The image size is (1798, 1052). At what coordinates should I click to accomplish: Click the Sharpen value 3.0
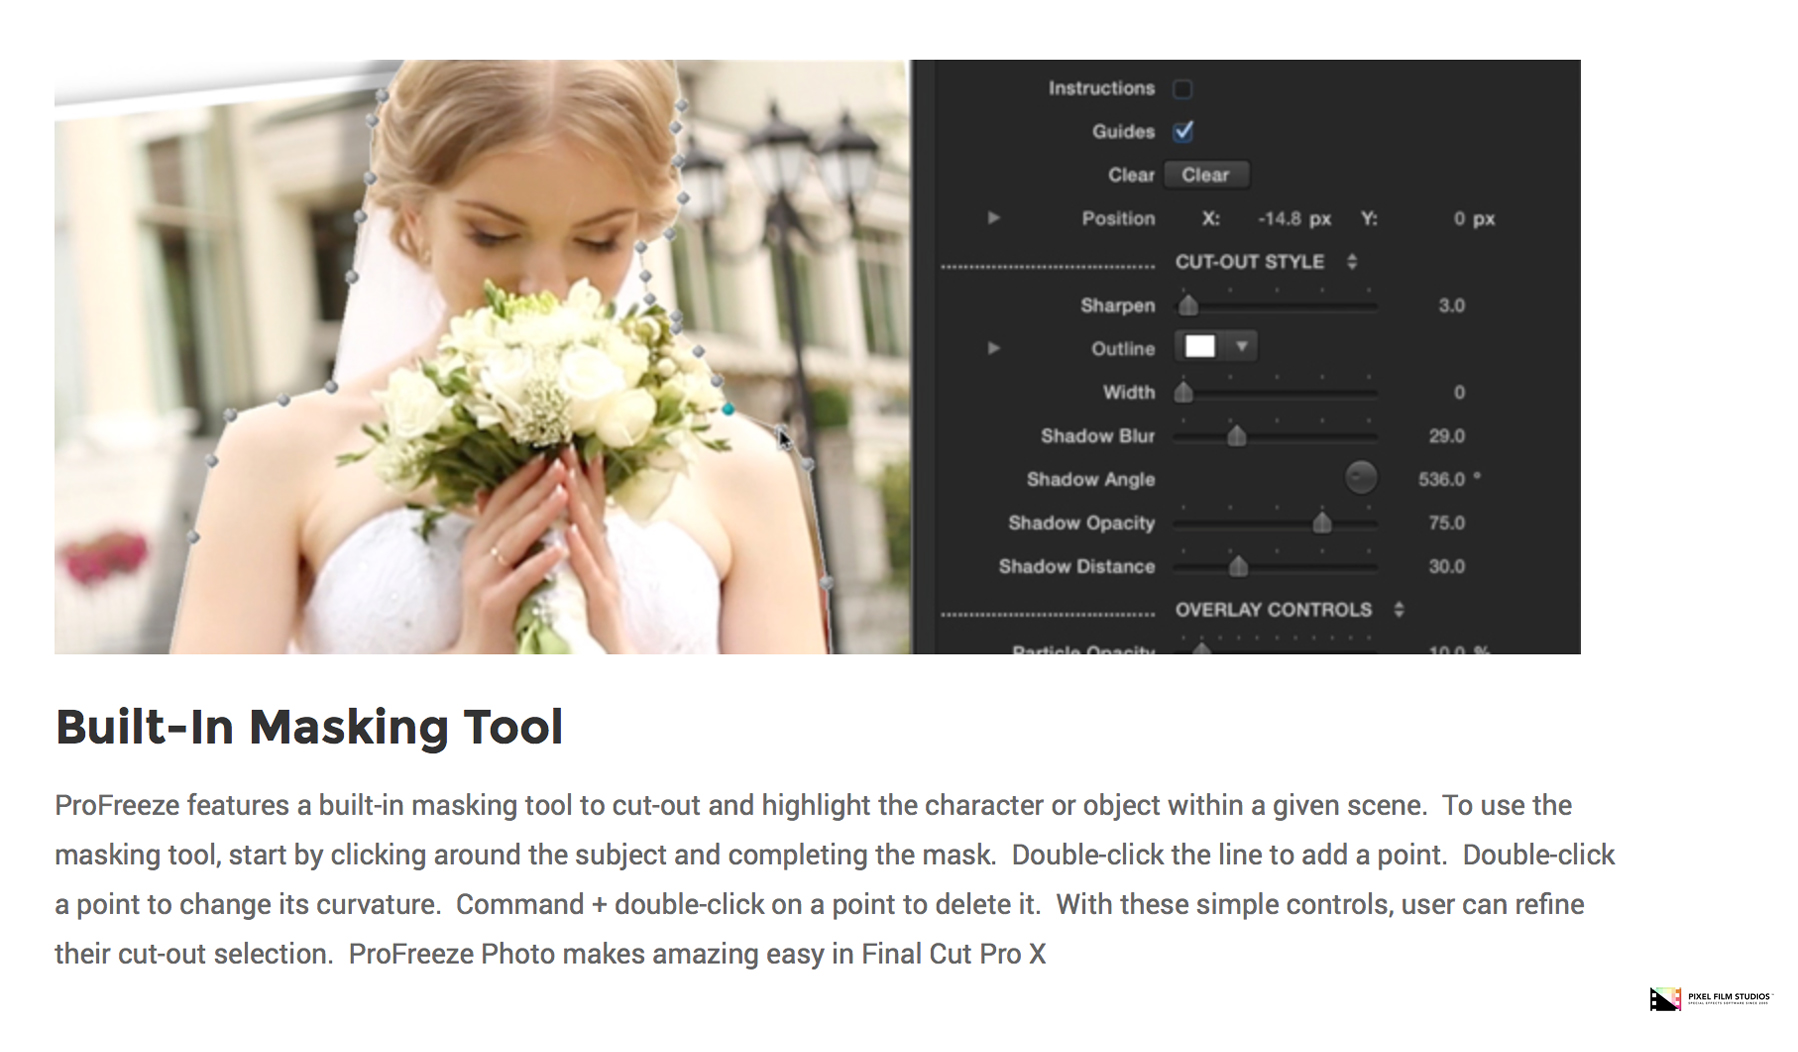1451,306
